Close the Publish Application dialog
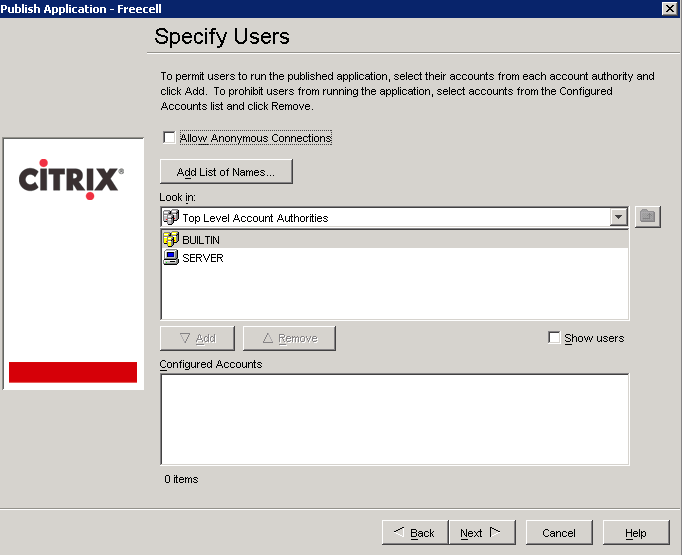 click(669, 8)
